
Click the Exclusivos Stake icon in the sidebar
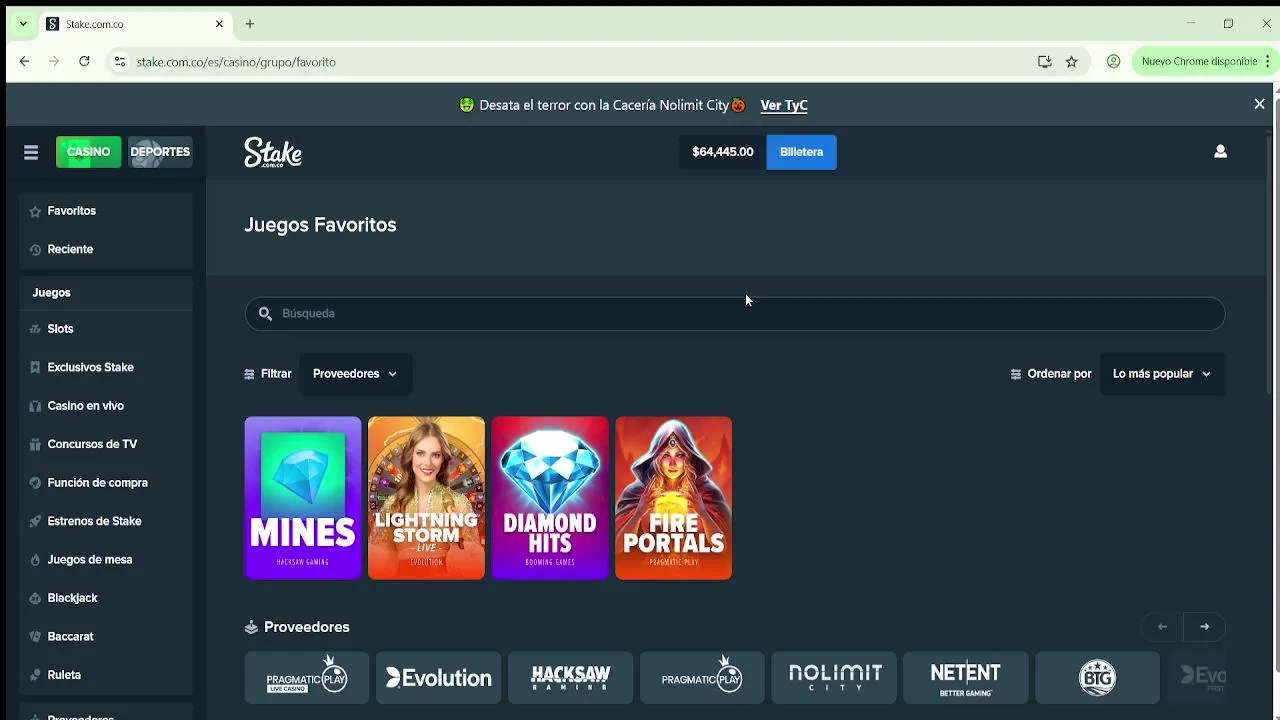pyautogui.click(x=35, y=368)
